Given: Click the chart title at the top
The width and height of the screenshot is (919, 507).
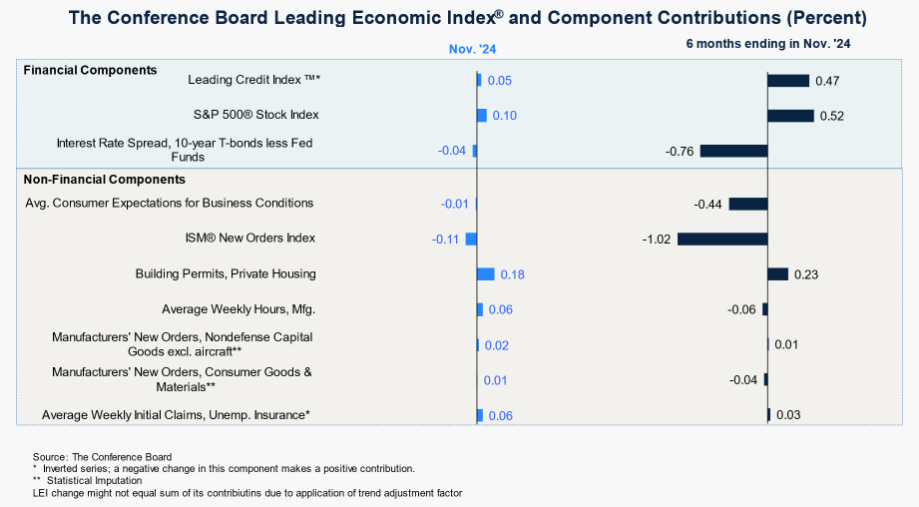Looking at the screenshot, I should click(x=459, y=19).
